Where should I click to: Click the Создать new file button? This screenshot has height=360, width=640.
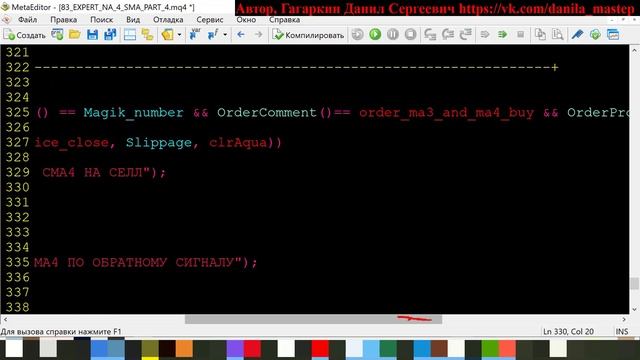coord(24,35)
